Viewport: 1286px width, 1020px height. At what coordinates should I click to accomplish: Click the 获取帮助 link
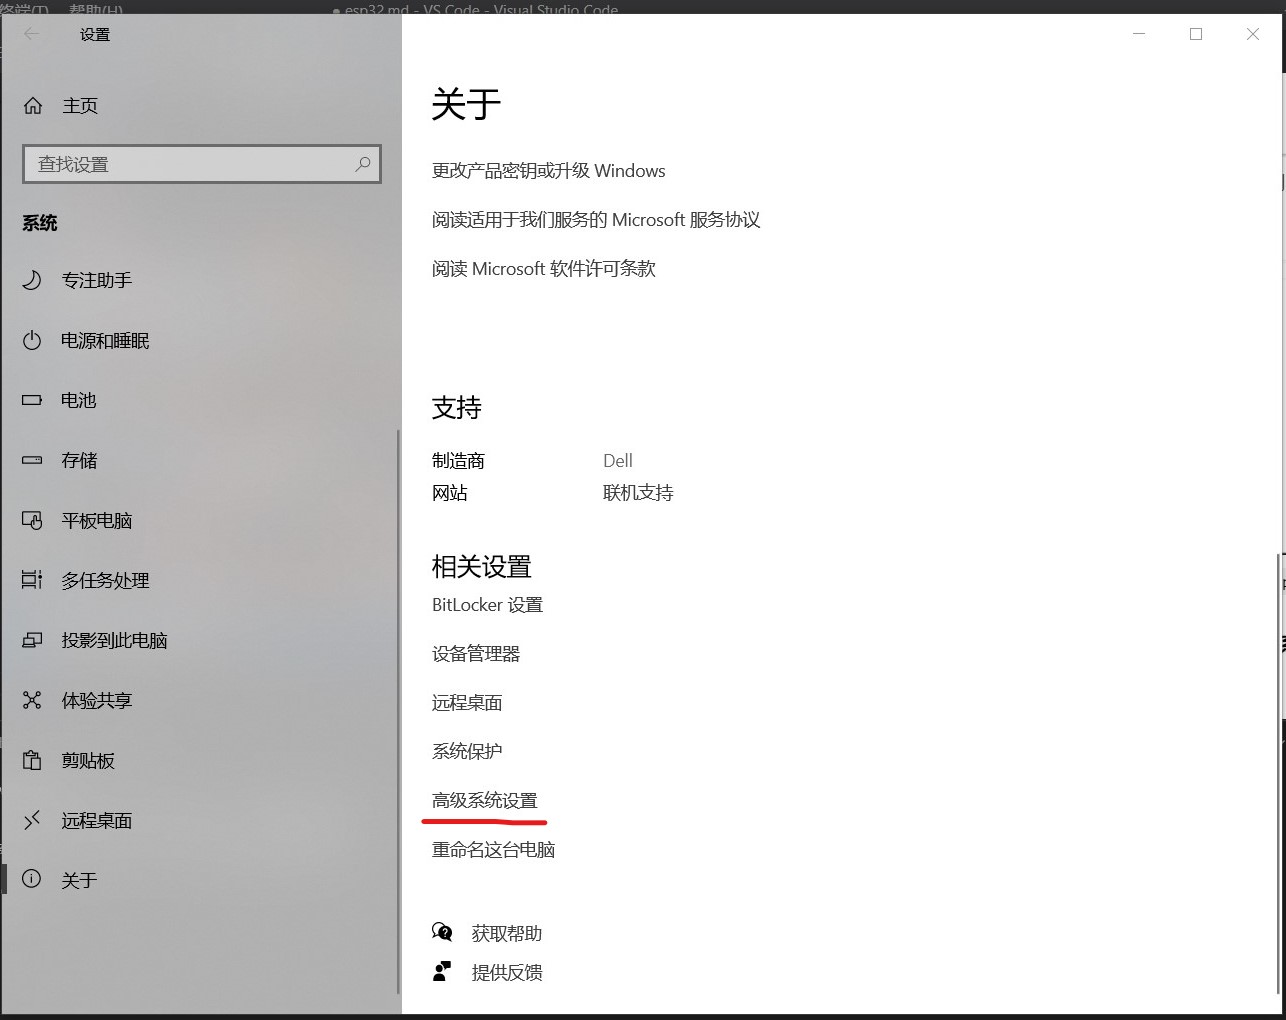pyautogui.click(x=507, y=933)
